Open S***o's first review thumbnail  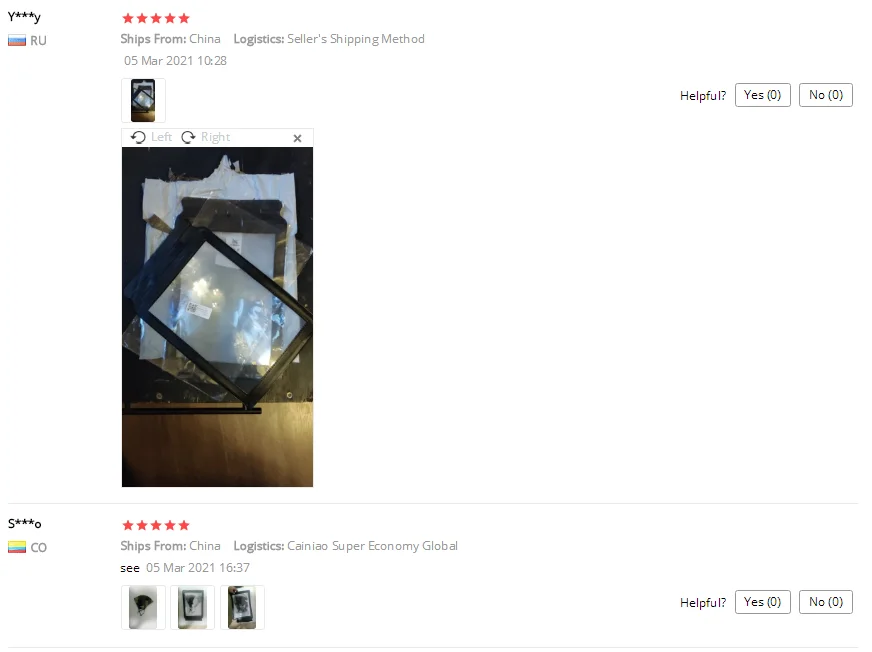click(x=143, y=607)
